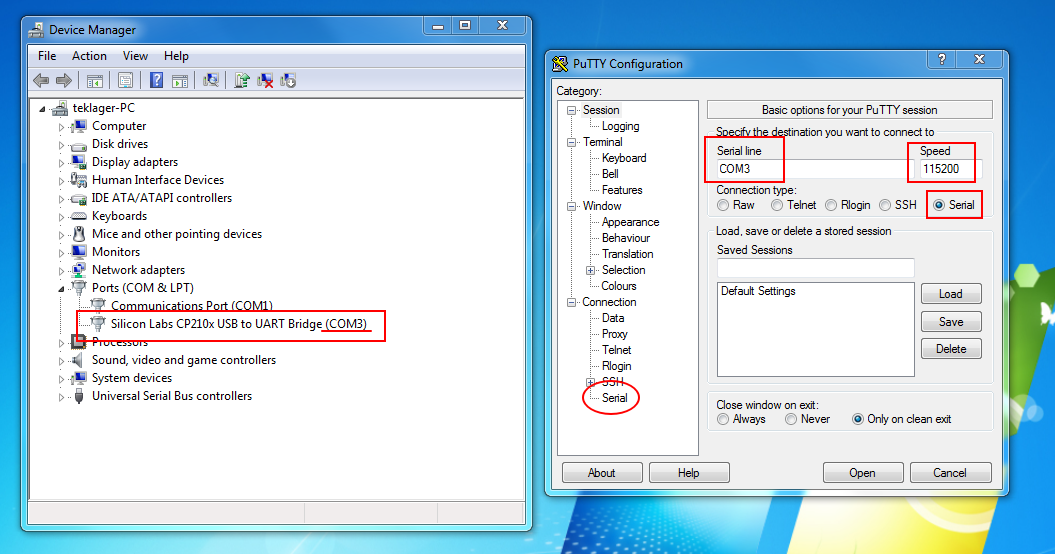Open Properties via the toolbar icon
The image size is (1055, 554).
click(125, 81)
